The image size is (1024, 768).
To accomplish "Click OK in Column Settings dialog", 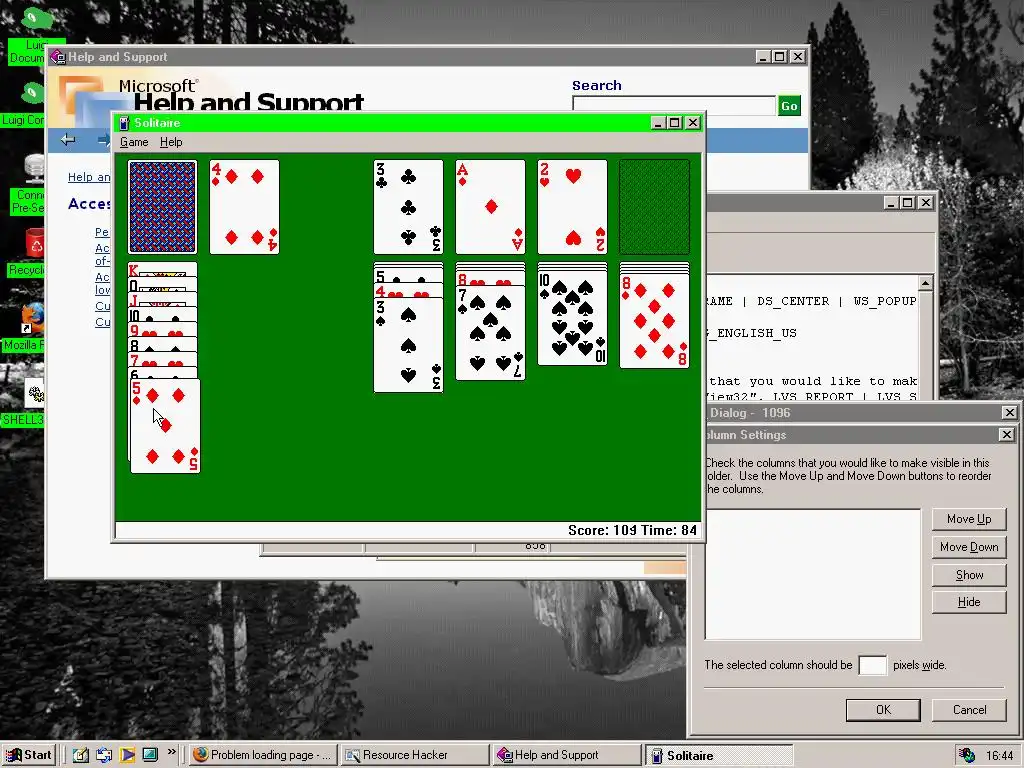I will click(x=883, y=710).
